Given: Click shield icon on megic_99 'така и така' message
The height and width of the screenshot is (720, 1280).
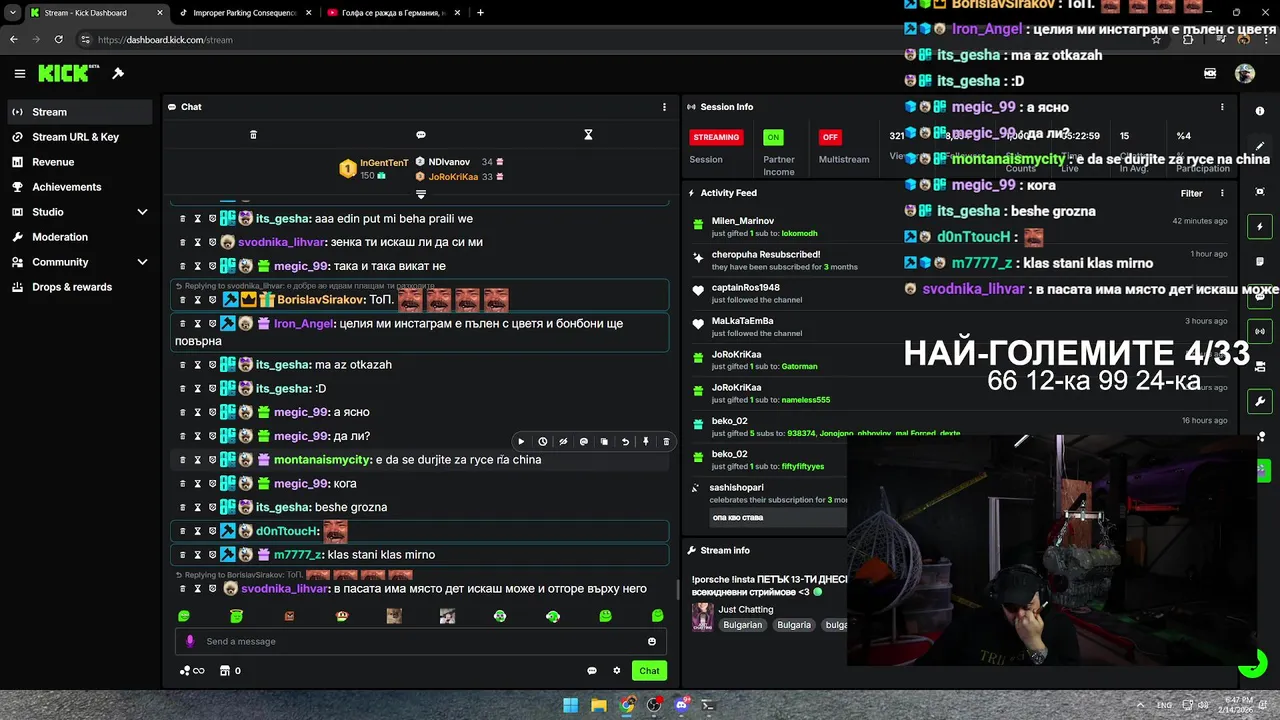Looking at the screenshot, I should point(212,266).
